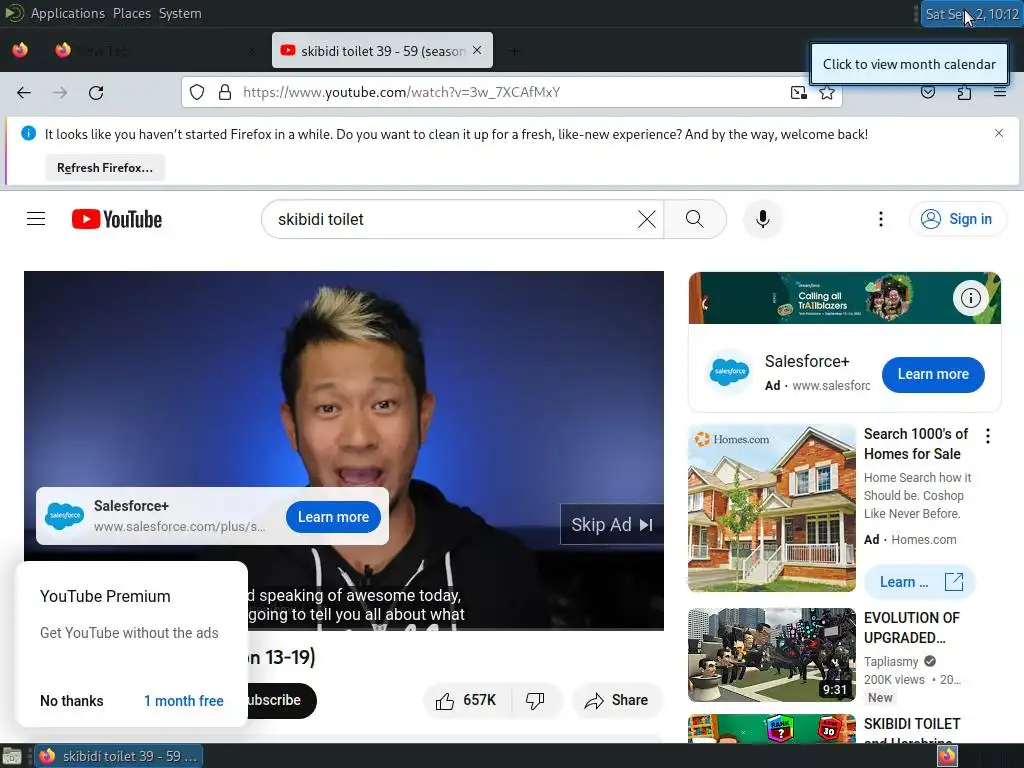The width and height of the screenshot is (1024, 768).
Task: Launch picture-in-picture from the address bar
Action: point(799,93)
